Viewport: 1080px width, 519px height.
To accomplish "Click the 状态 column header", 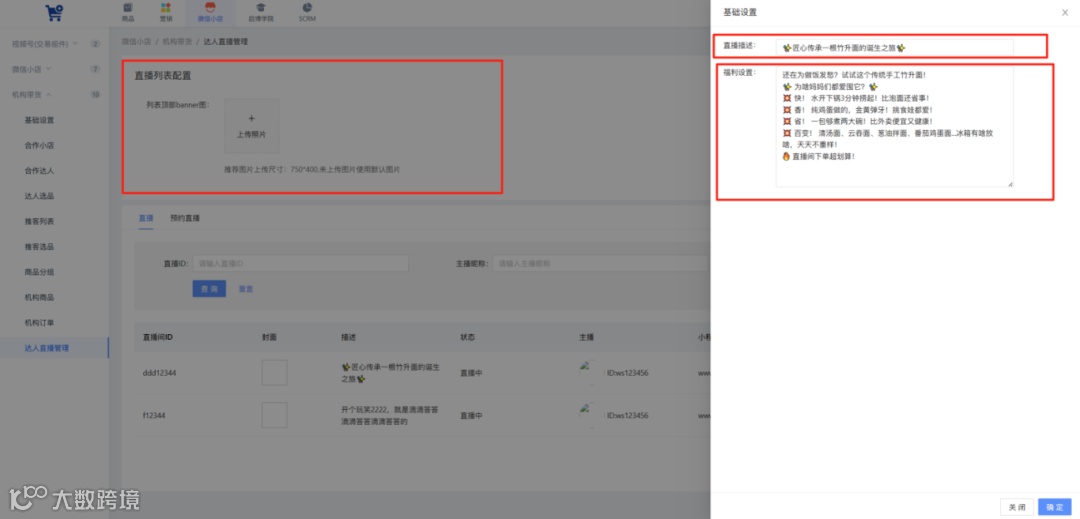I will 468,337.
